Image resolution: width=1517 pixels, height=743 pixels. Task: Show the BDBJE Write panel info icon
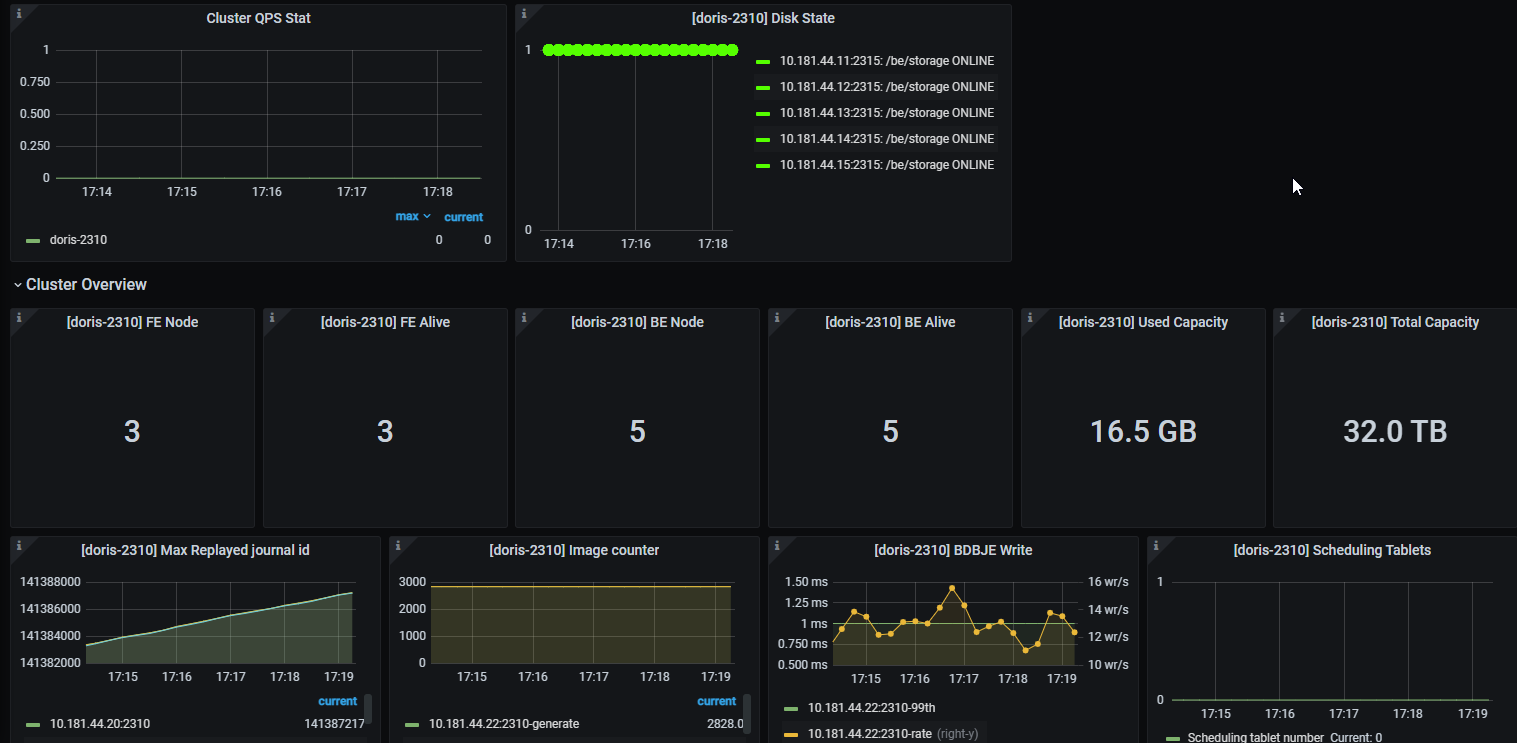(777, 545)
